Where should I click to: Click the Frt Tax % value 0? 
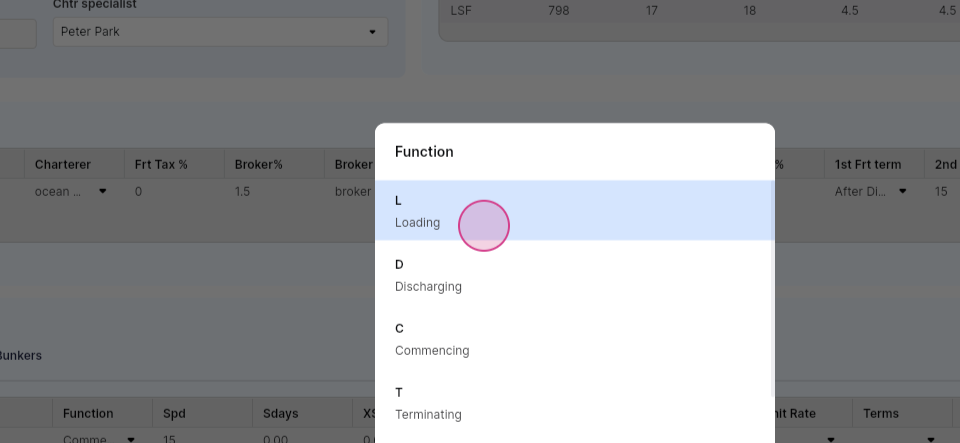[x=138, y=192]
